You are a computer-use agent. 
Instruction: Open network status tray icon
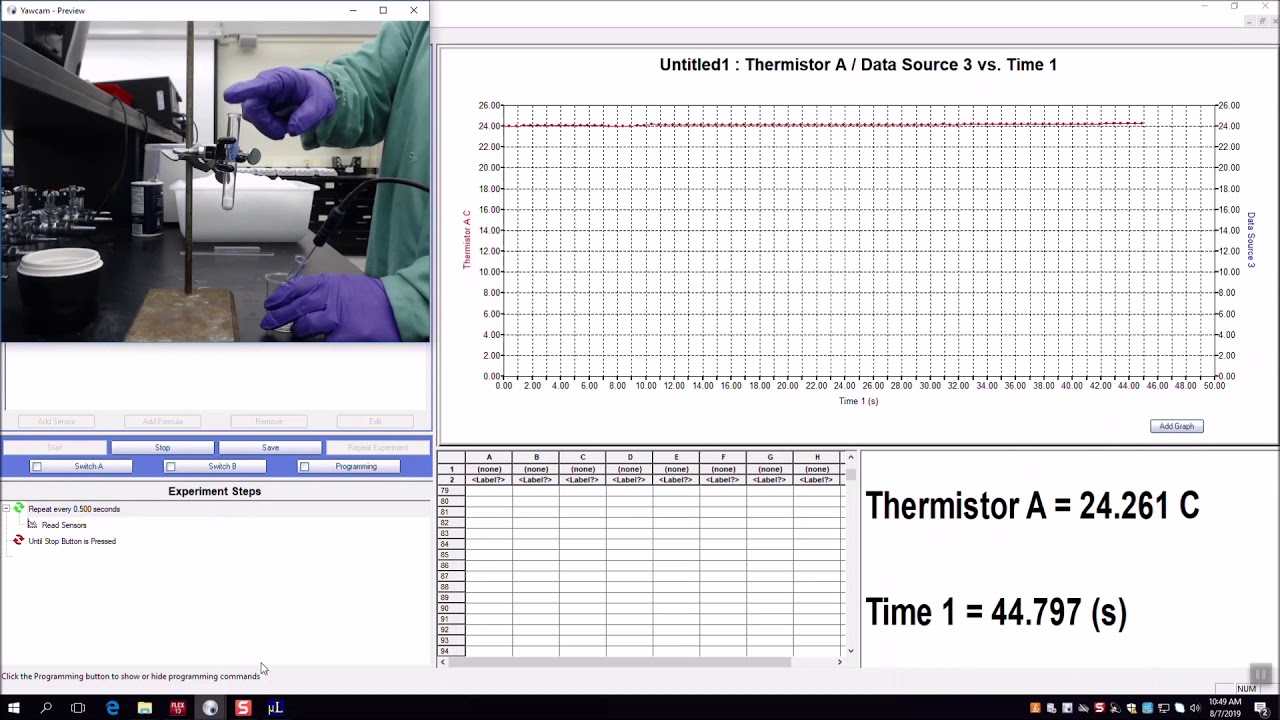pos(1163,708)
